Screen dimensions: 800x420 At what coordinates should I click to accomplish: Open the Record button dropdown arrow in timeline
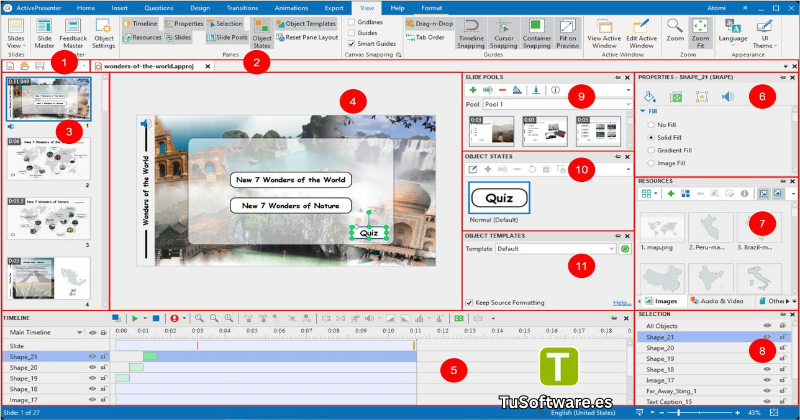(184, 318)
